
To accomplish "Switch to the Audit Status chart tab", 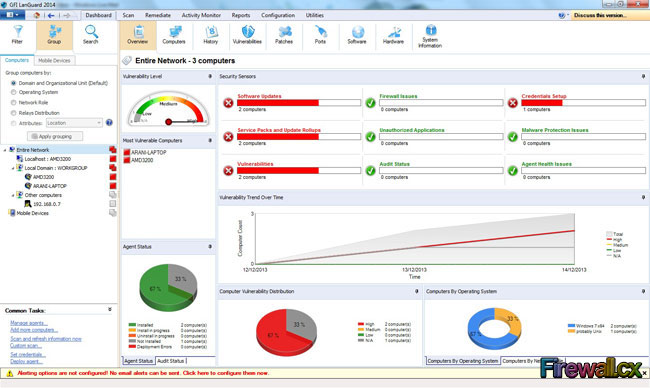I will click(x=170, y=361).
